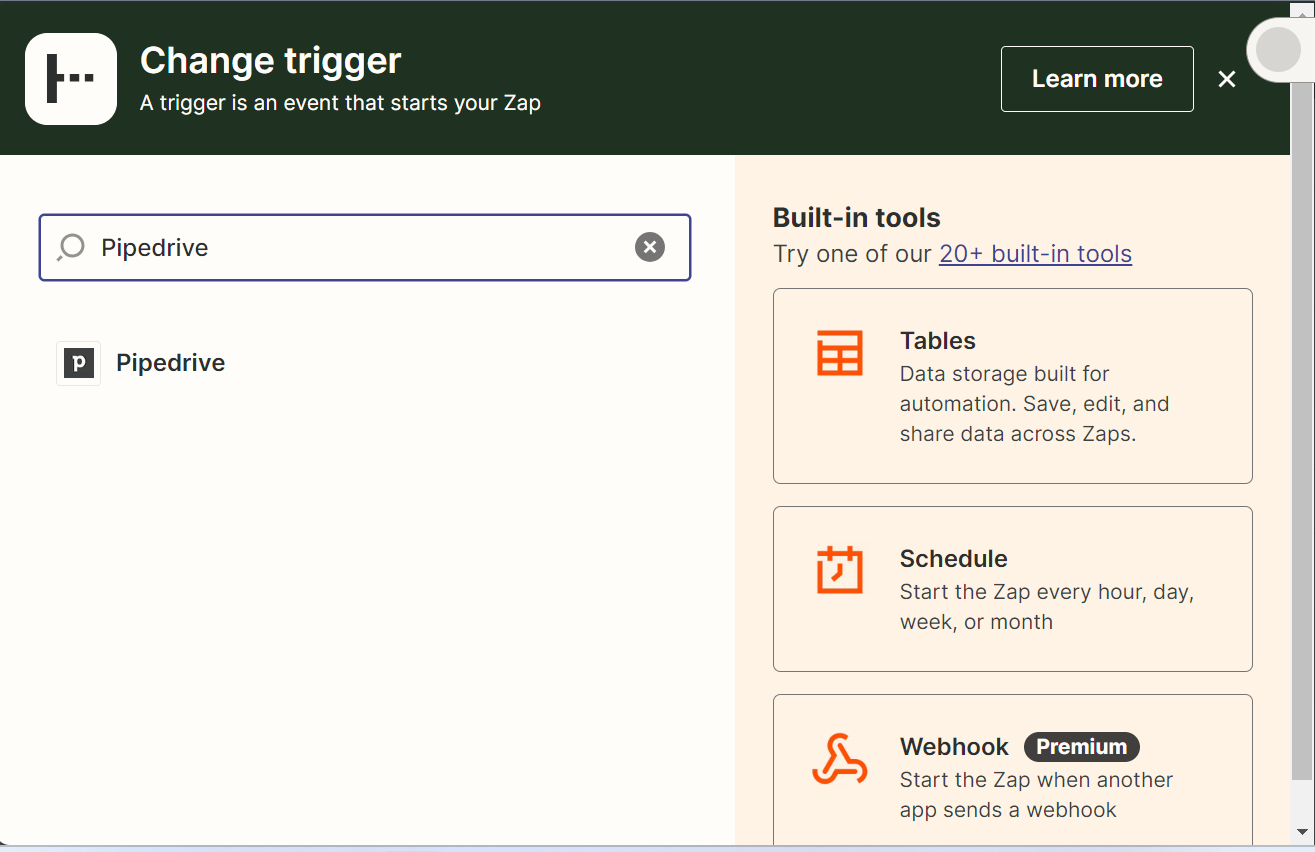Screen dimensions: 1315x852
Task: Click the orange Webhook icon
Action: tap(839, 760)
